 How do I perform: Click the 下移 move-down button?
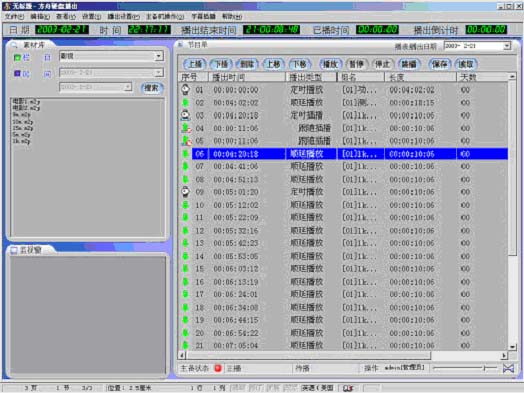[x=300, y=64]
